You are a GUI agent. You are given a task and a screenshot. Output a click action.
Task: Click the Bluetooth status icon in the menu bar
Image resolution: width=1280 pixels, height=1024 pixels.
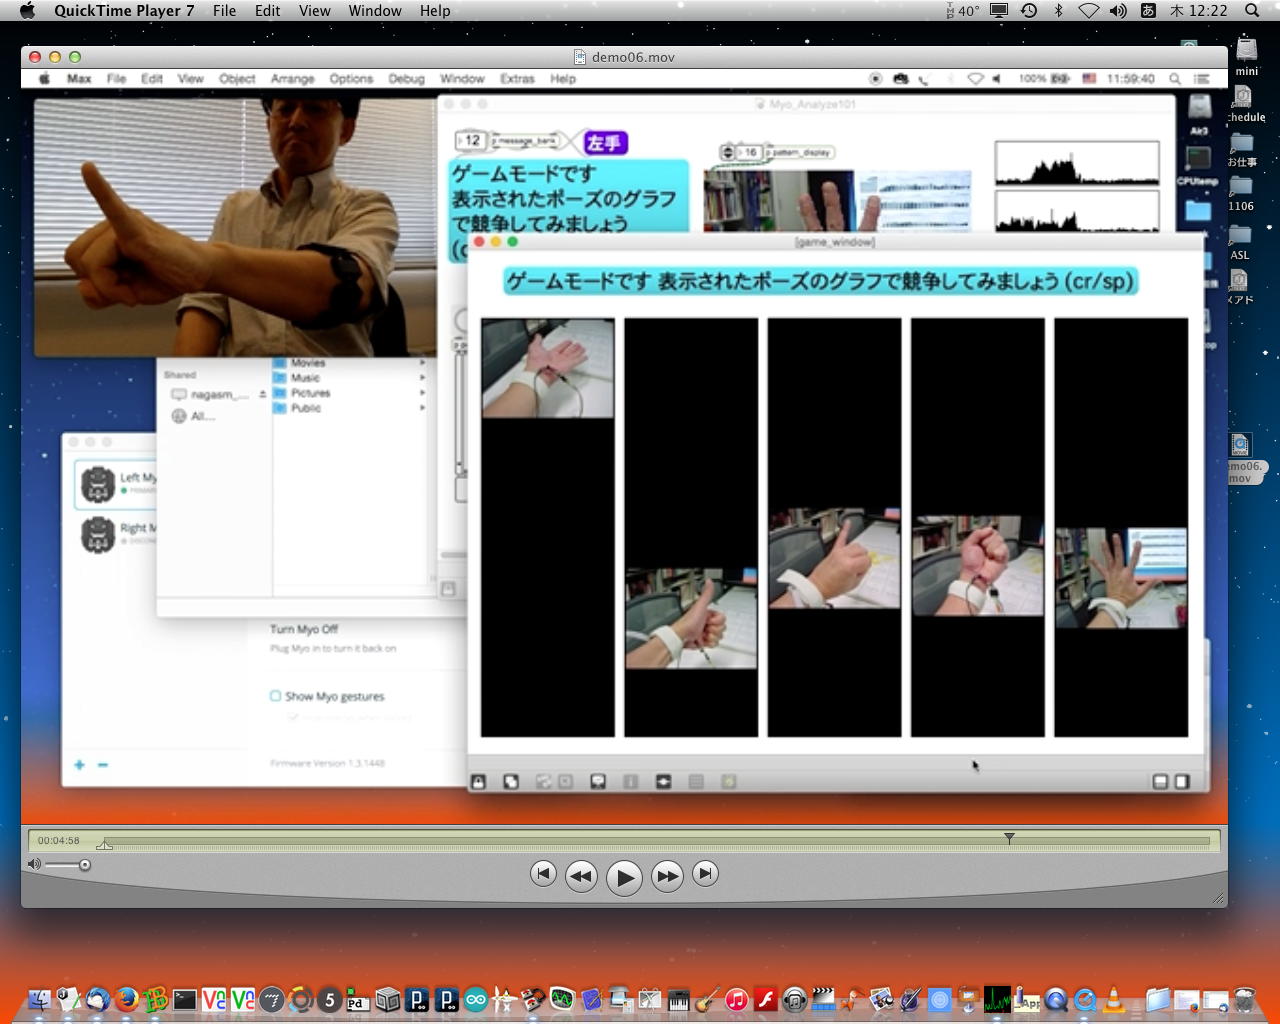point(1059,11)
